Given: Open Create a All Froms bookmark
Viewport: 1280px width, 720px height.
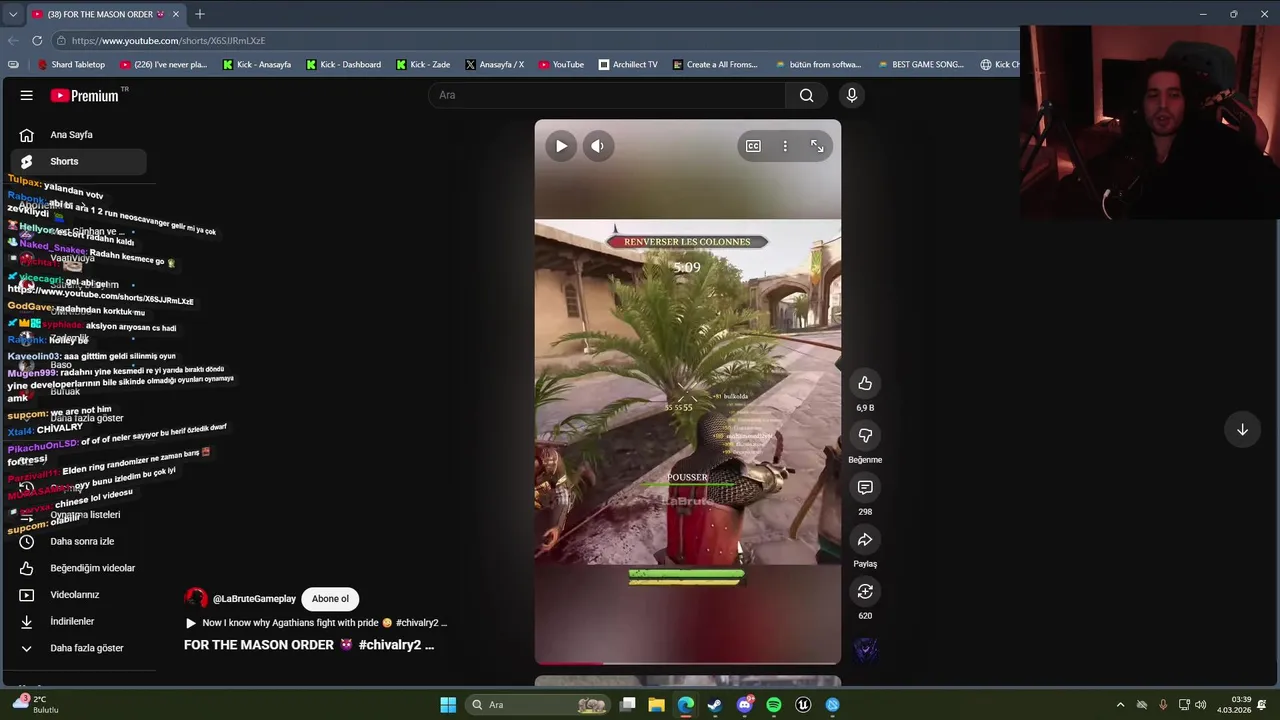Looking at the screenshot, I should point(715,64).
